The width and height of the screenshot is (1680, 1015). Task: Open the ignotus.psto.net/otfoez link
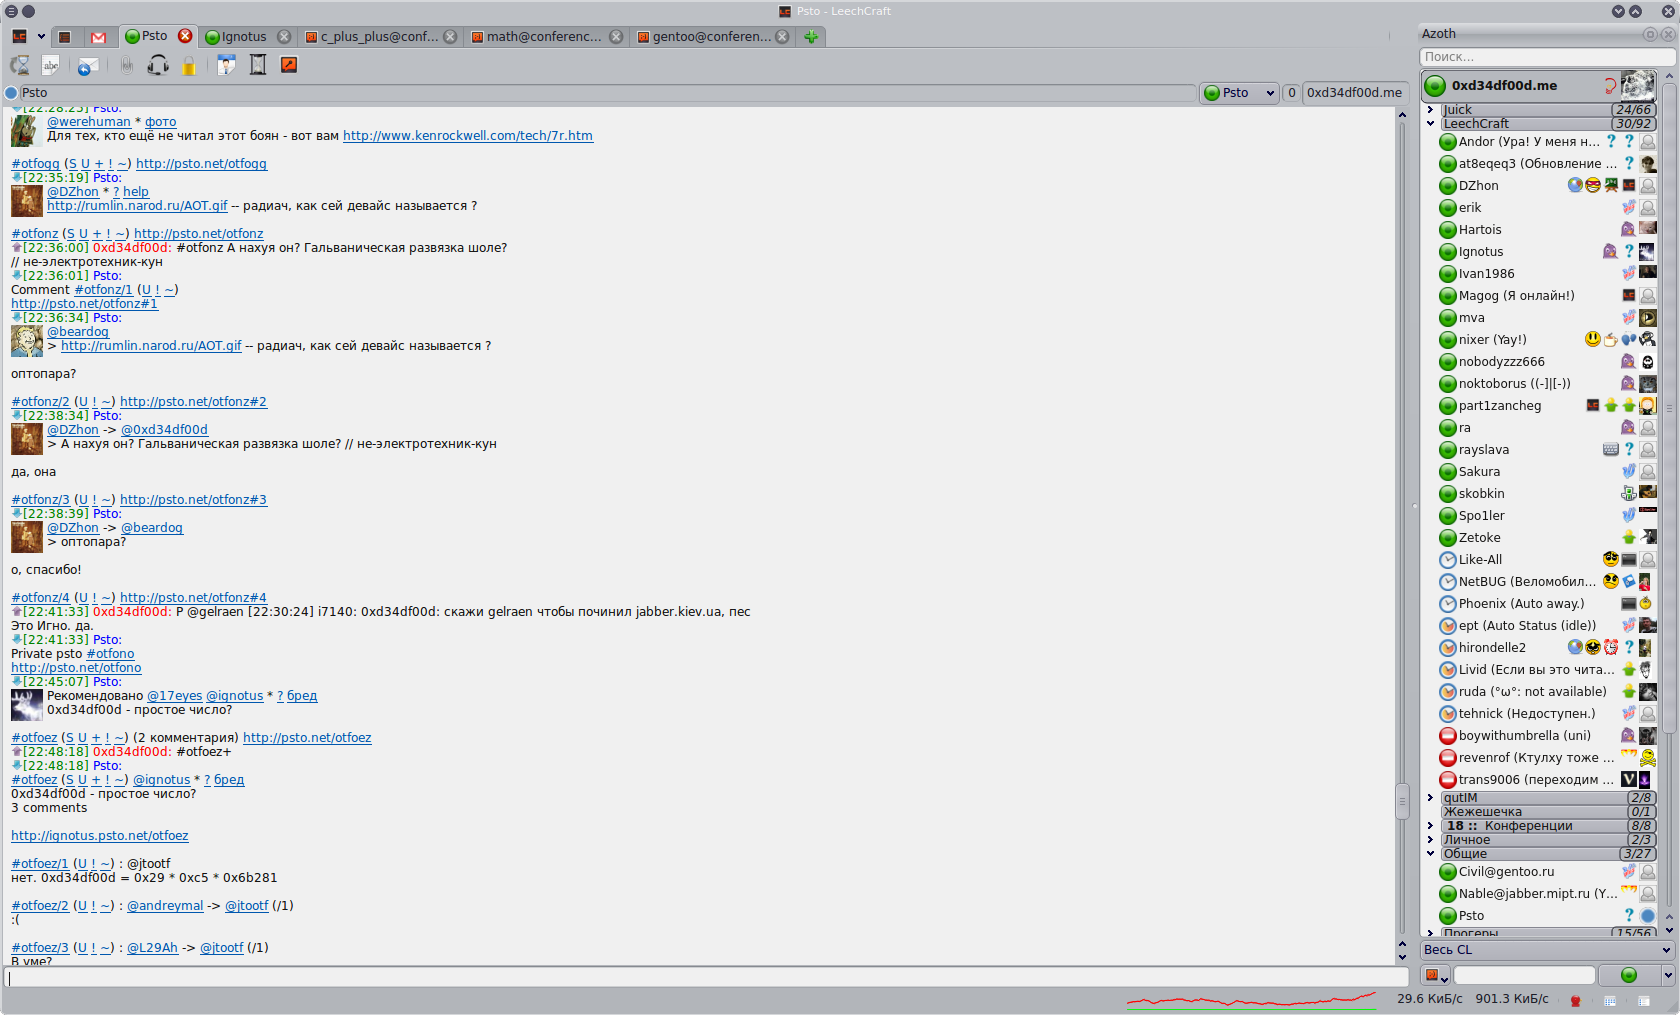tap(99, 836)
